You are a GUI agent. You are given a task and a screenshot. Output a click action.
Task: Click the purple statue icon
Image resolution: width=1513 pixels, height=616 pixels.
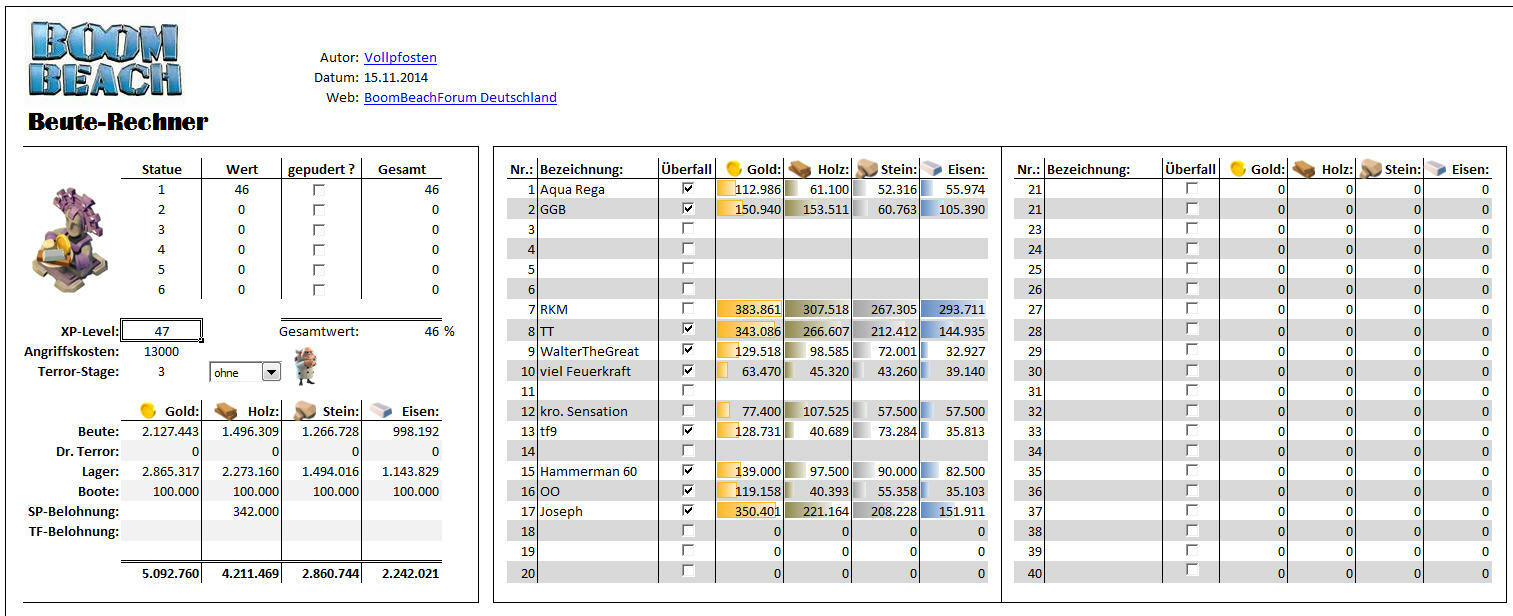[x=69, y=241]
